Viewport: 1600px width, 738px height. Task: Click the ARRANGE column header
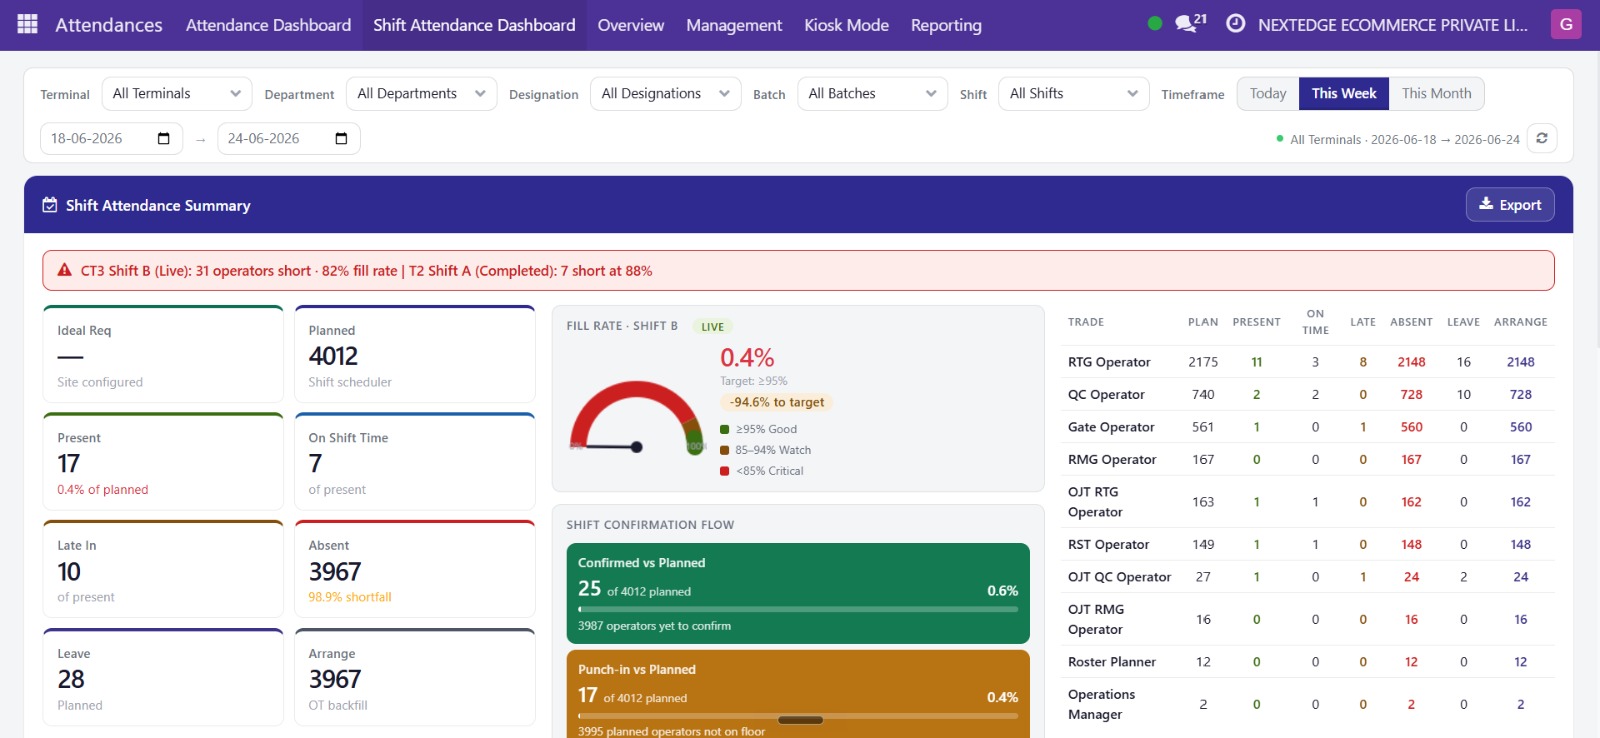(x=1520, y=322)
